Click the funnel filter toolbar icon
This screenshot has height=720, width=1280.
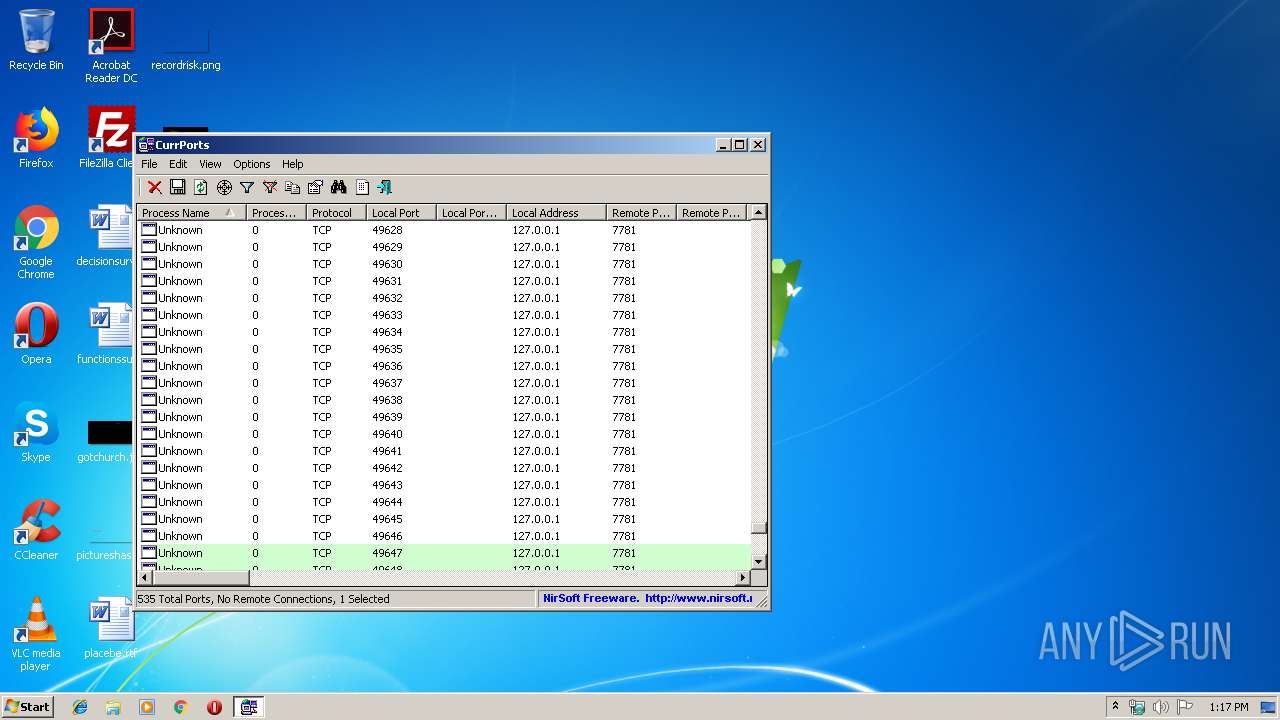(x=247, y=187)
